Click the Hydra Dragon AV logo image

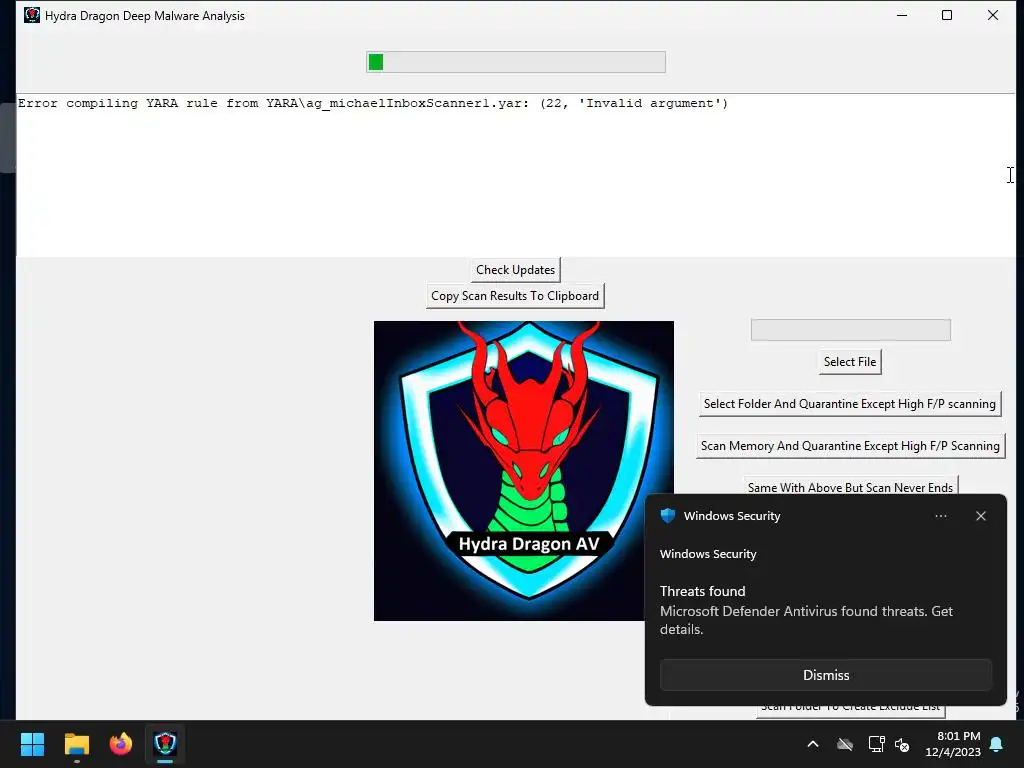tap(524, 471)
